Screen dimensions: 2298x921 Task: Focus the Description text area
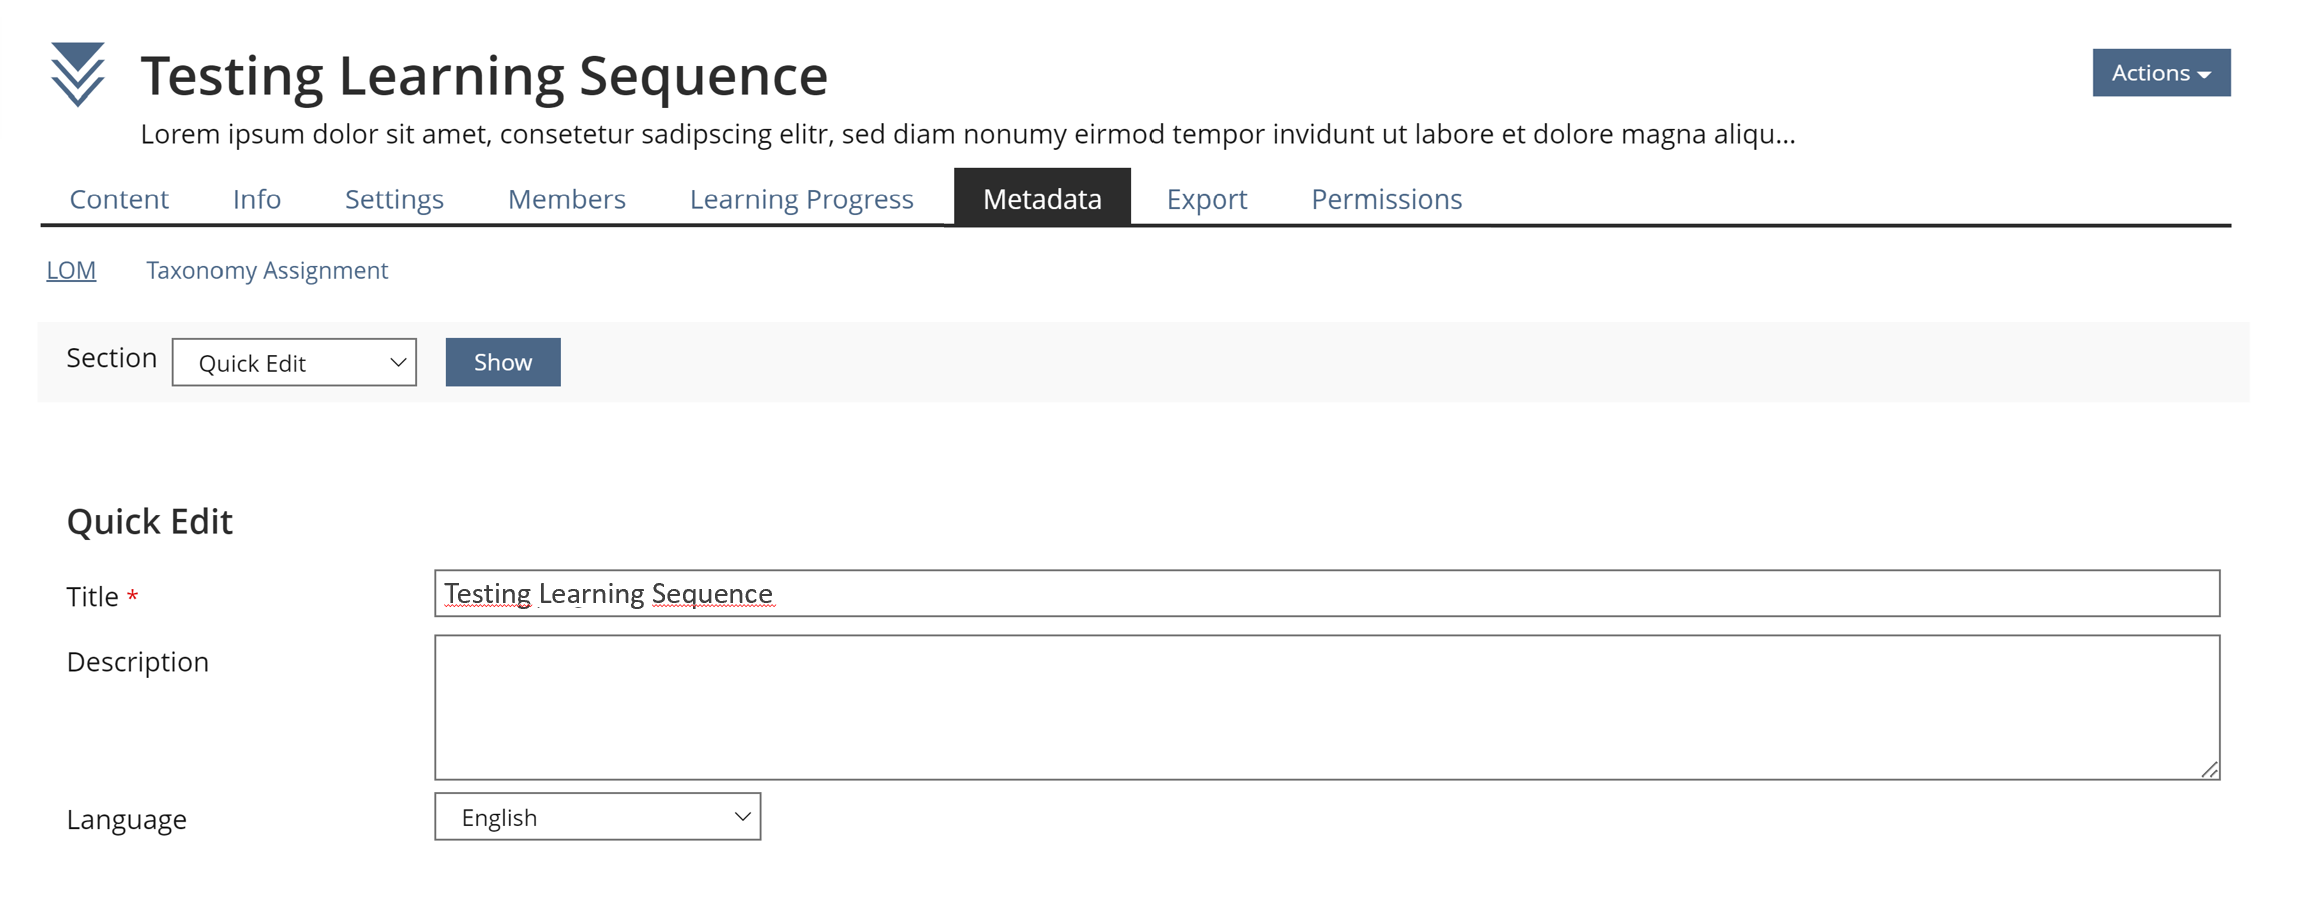click(1326, 707)
